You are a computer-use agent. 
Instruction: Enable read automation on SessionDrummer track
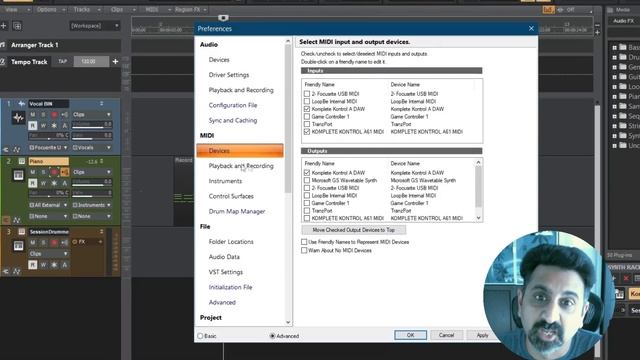[x=33, y=265]
